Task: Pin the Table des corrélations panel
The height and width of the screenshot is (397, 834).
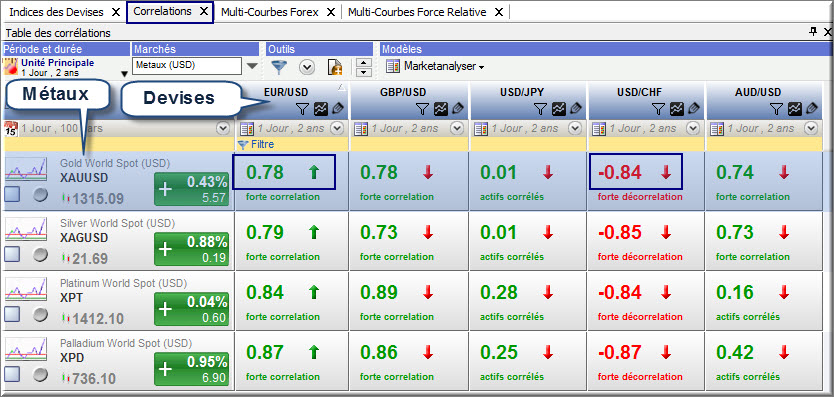Action: coord(812,32)
